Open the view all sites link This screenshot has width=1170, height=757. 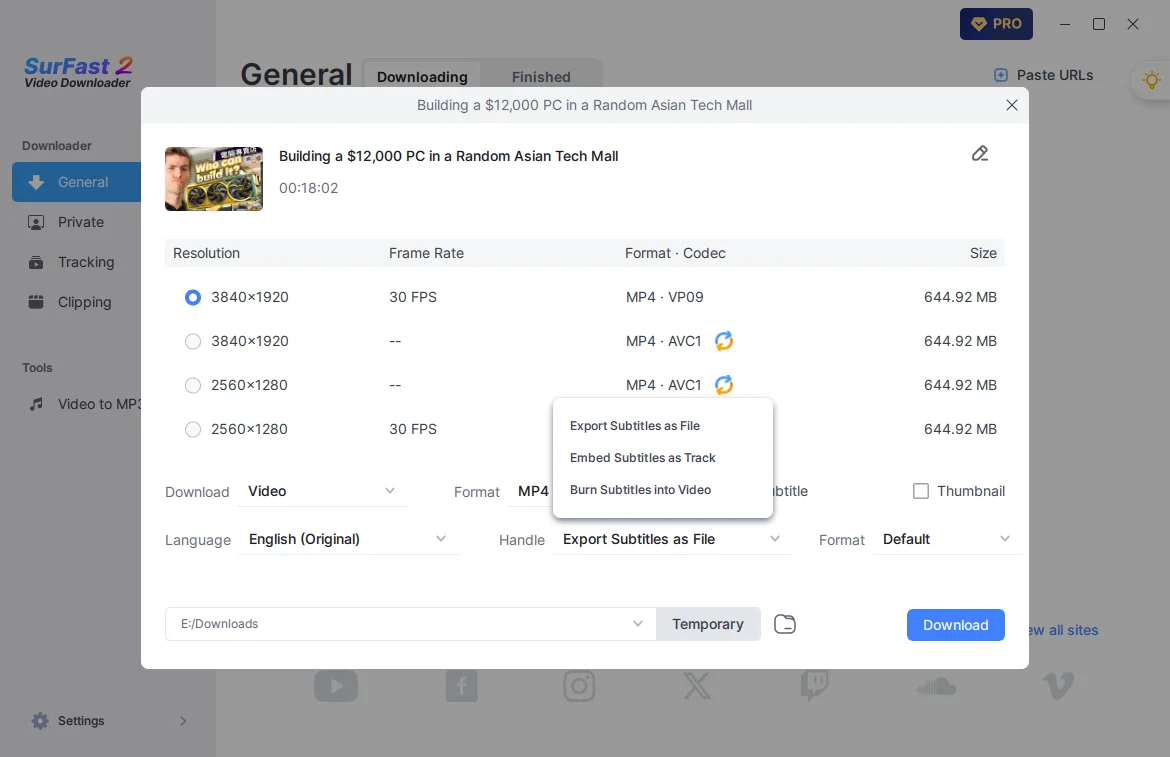coord(1063,630)
